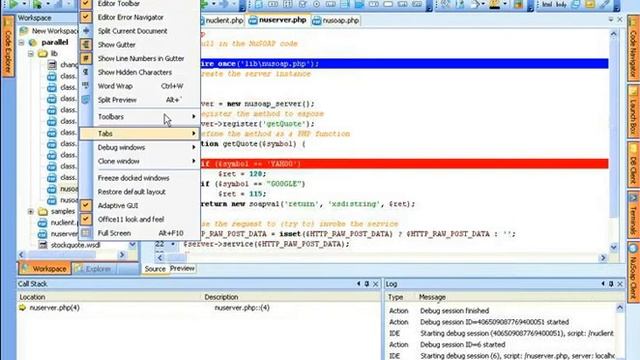
Task: Click the Debug run icon in the toolbar
Action: point(37,4)
